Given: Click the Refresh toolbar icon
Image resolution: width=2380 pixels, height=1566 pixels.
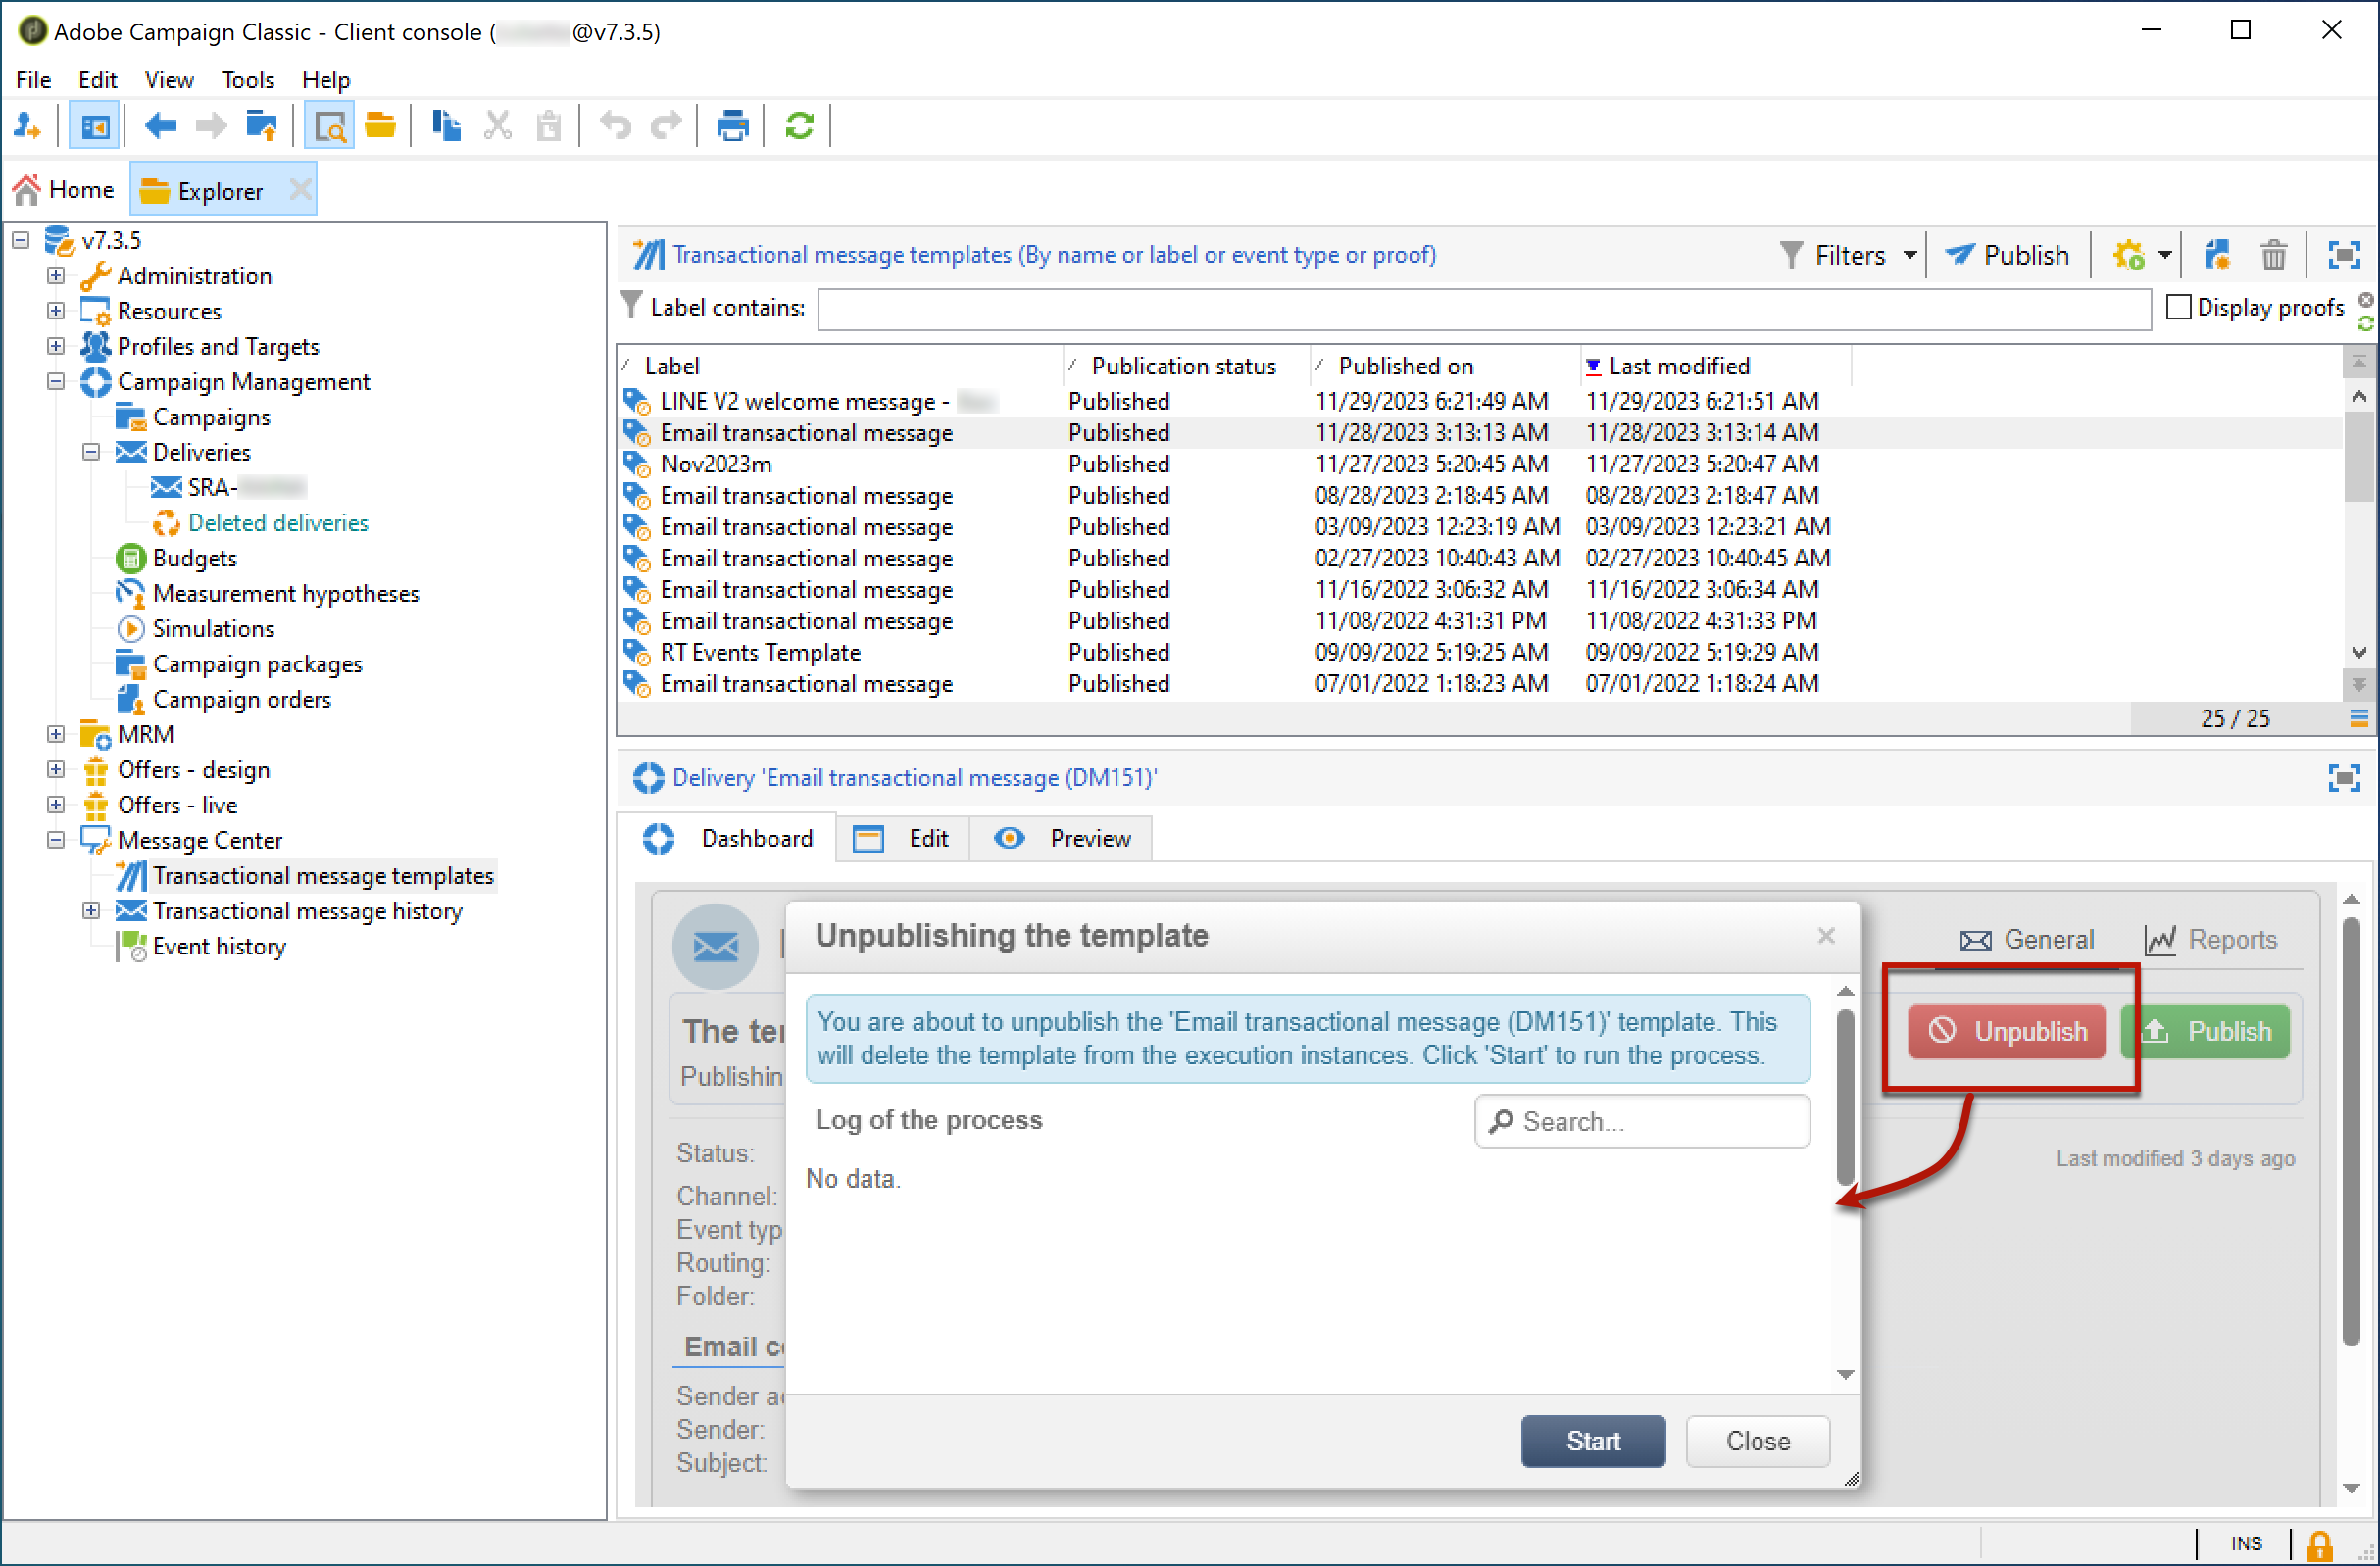Looking at the screenshot, I should pyautogui.click(x=799, y=126).
